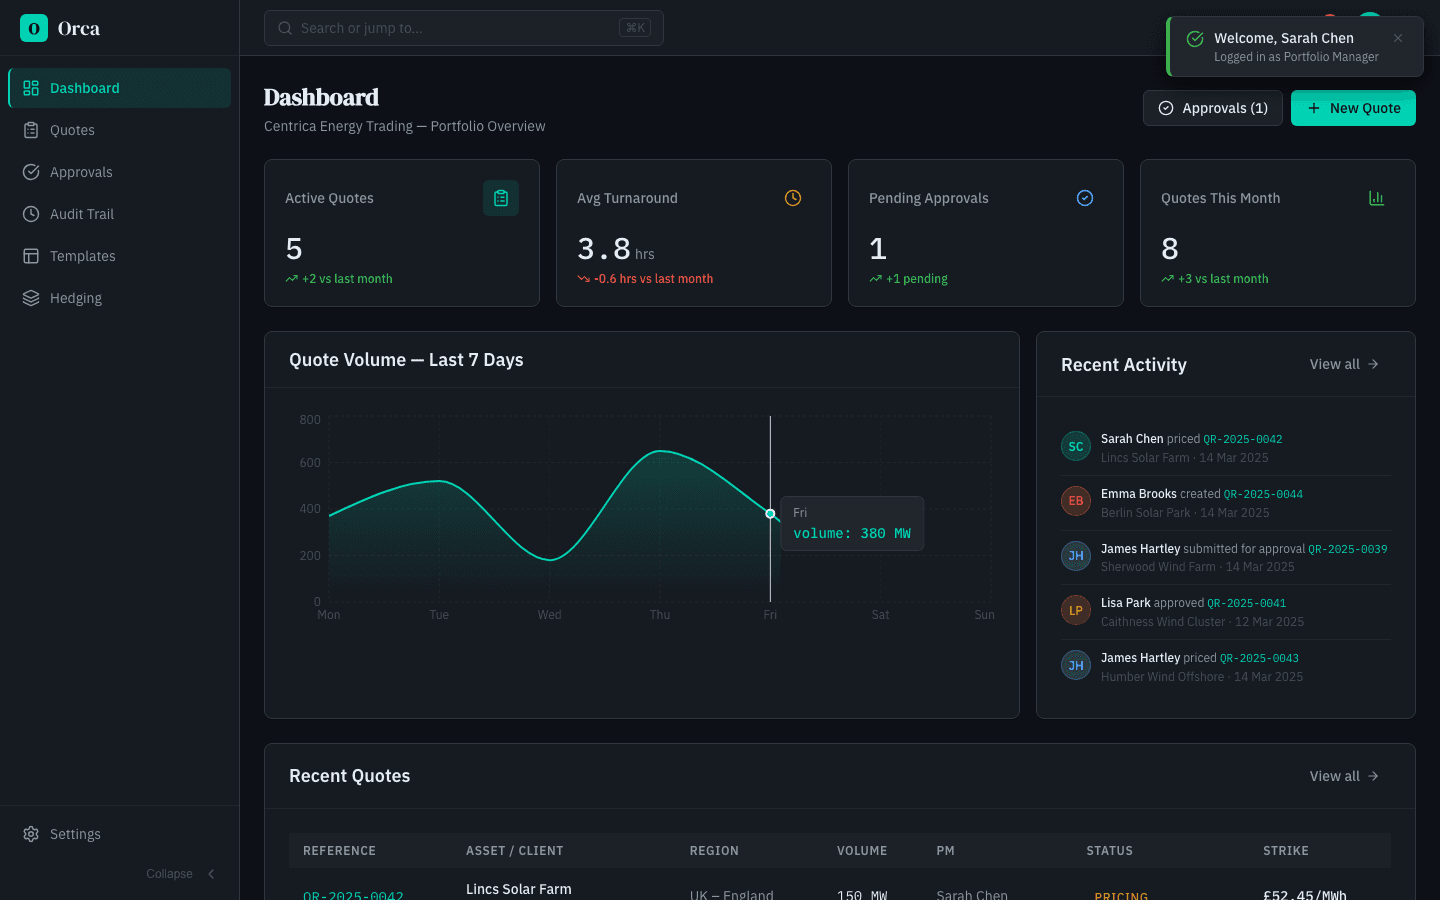The width and height of the screenshot is (1440, 900).
Task: Focus the Search or jump to field
Action: [x=464, y=28]
